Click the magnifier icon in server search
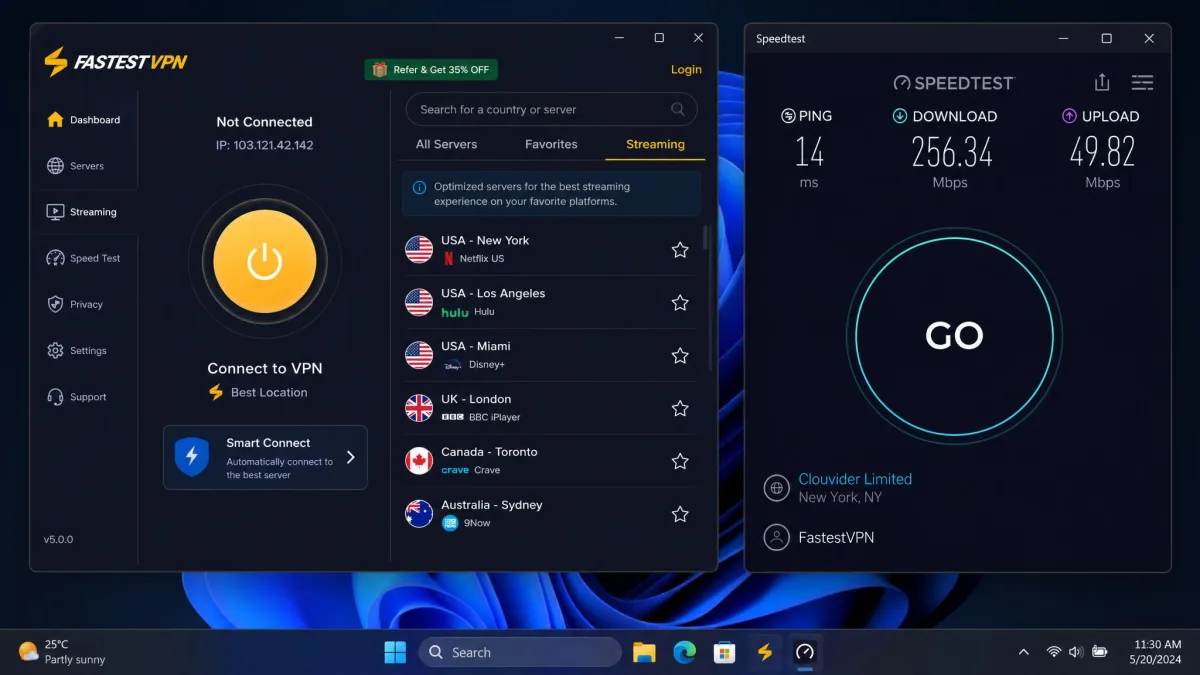The height and width of the screenshot is (675, 1200). (x=678, y=110)
